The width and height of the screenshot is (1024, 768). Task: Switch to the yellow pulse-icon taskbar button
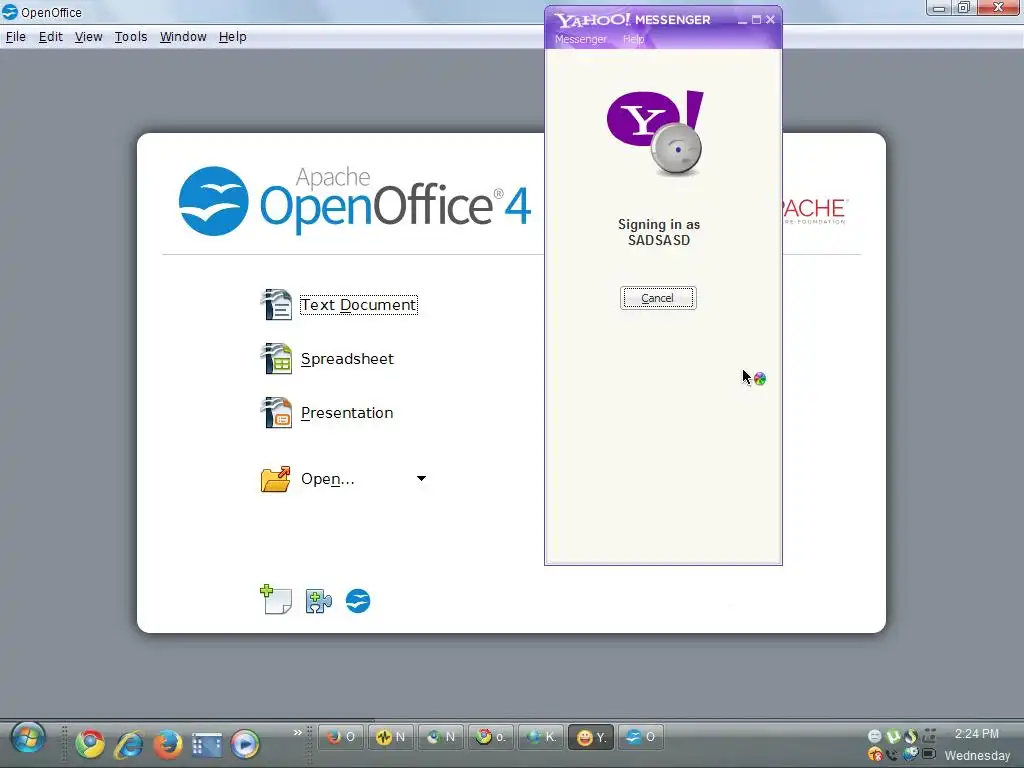[x=391, y=737]
